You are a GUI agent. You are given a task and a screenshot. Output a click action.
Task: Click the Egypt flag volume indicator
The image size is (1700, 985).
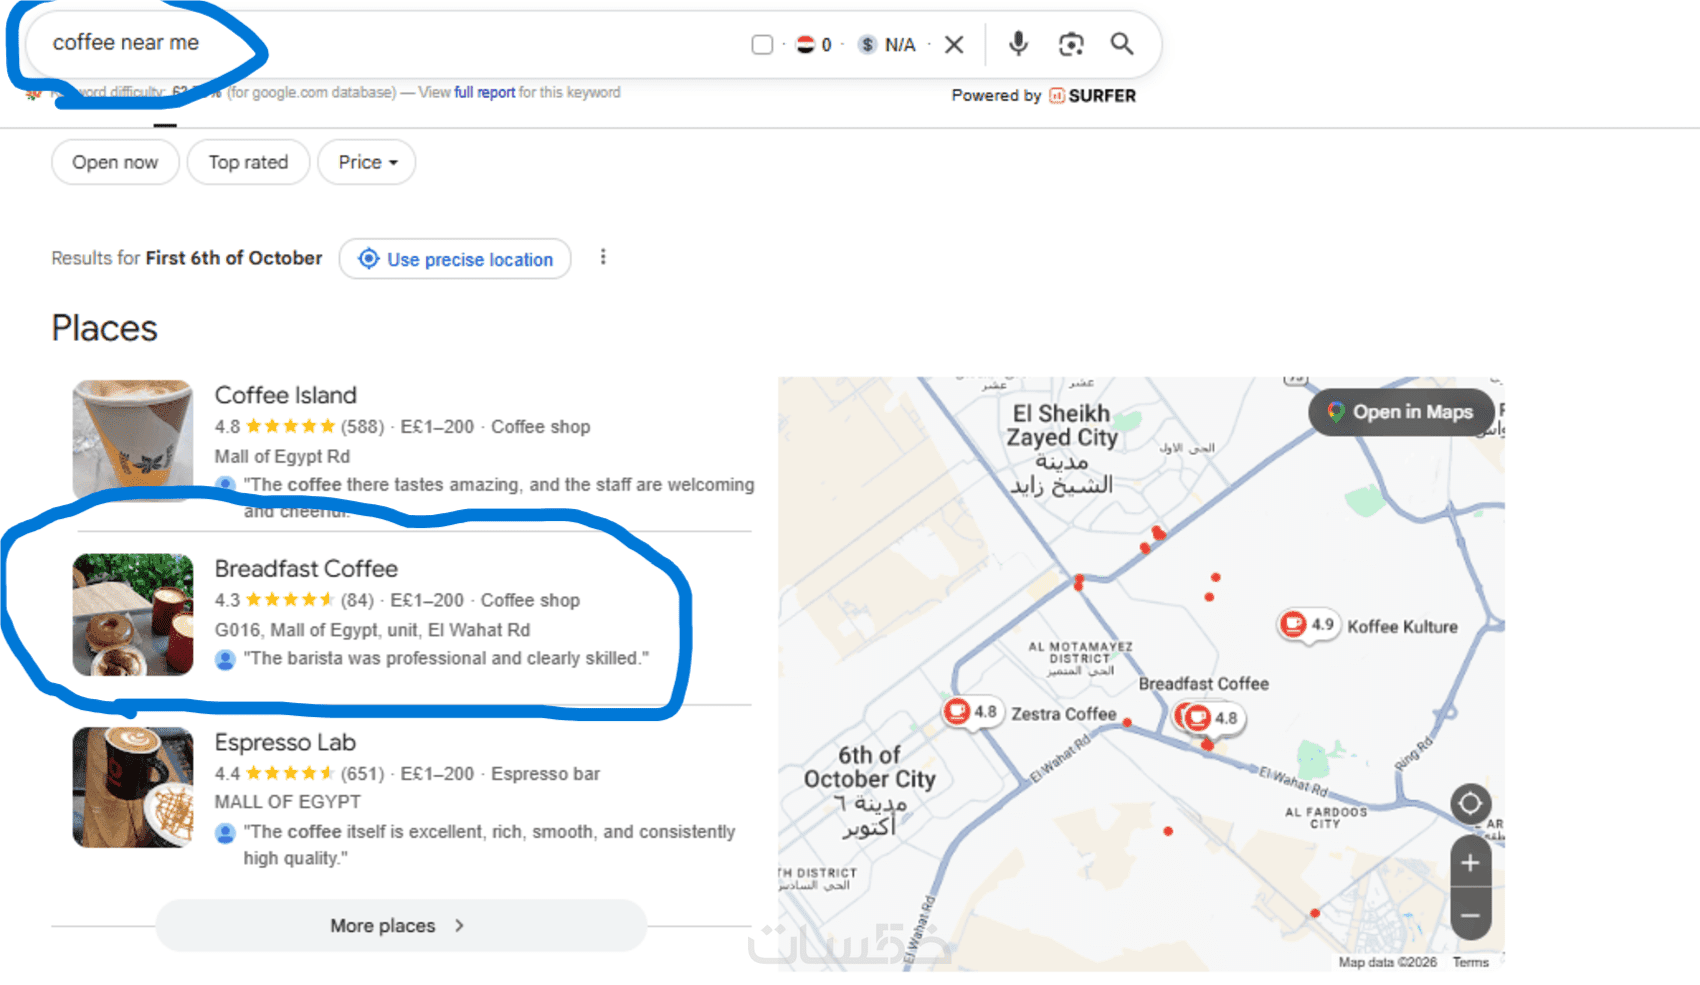[805, 44]
